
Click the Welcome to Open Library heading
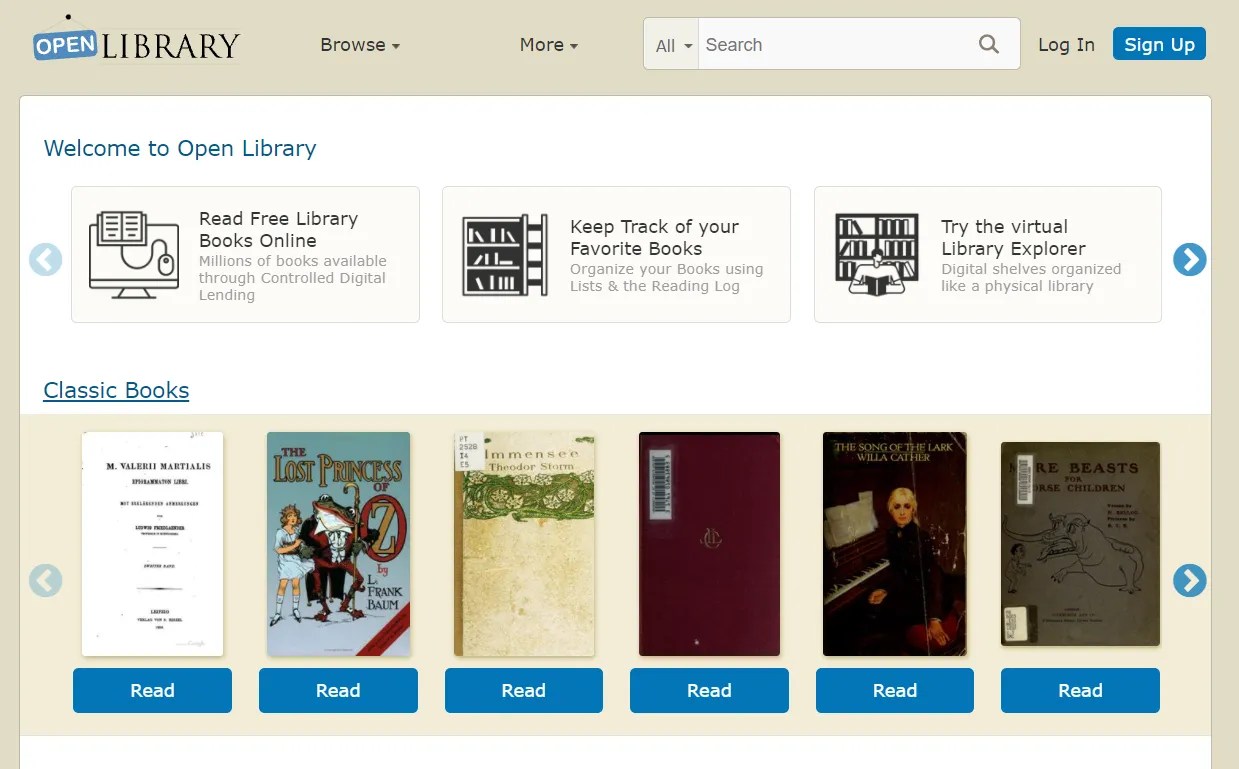pos(180,149)
